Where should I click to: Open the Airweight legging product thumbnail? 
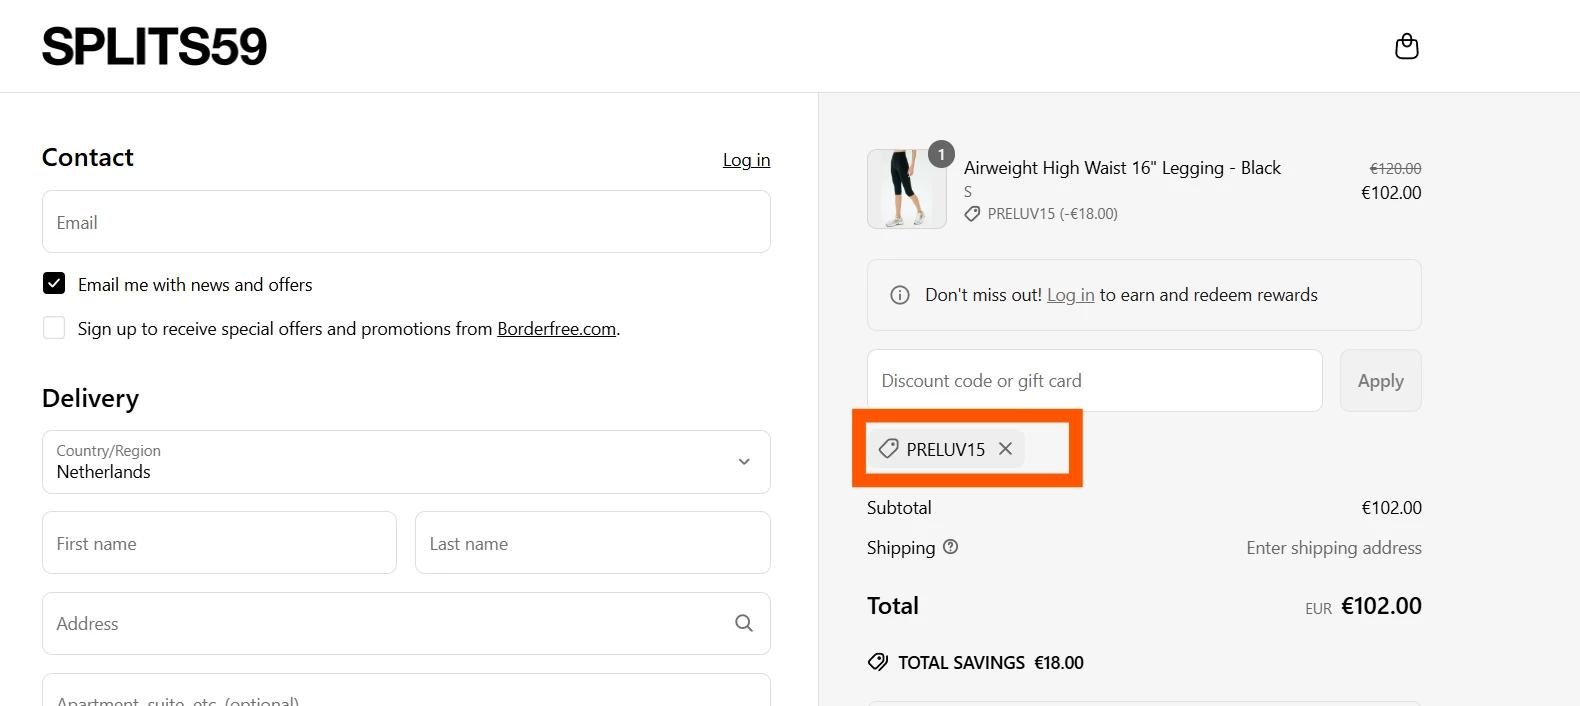(x=907, y=189)
